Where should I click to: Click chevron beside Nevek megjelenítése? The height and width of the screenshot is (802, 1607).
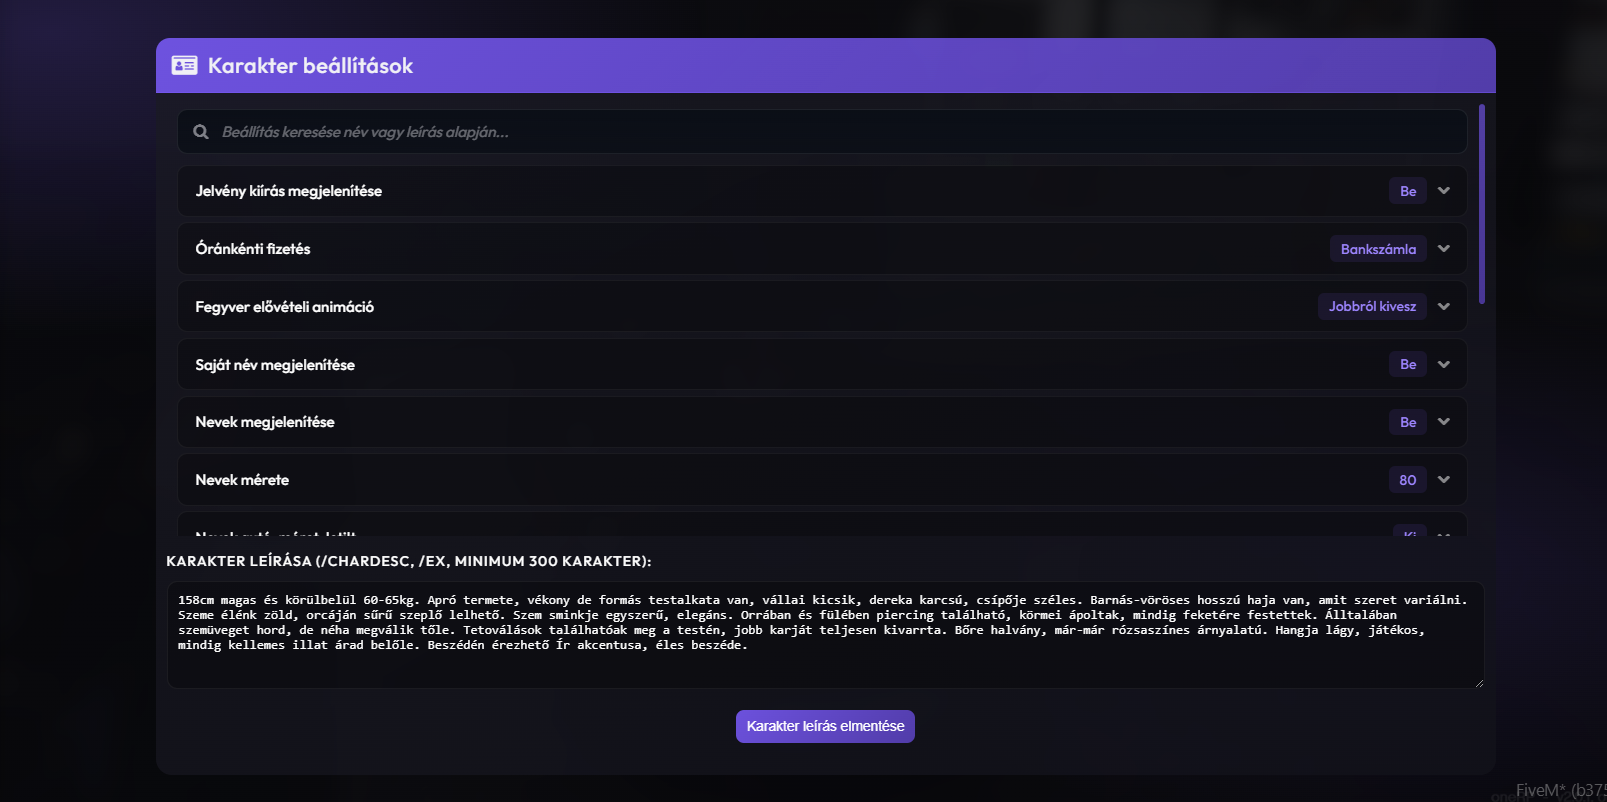tap(1444, 422)
